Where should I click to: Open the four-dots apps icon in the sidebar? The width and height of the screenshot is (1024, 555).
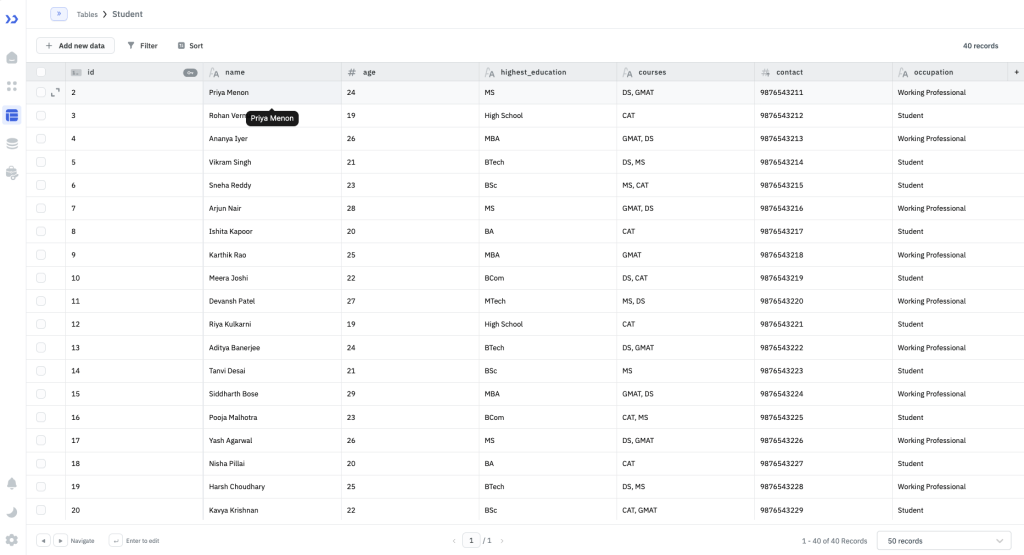tap(12, 86)
